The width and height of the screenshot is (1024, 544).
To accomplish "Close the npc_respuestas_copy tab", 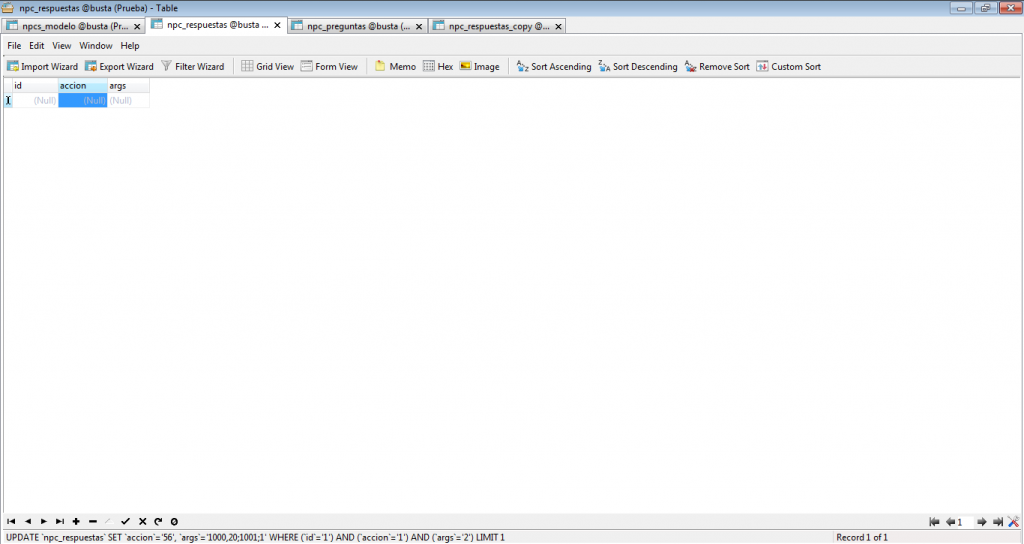I will coord(558,26).
